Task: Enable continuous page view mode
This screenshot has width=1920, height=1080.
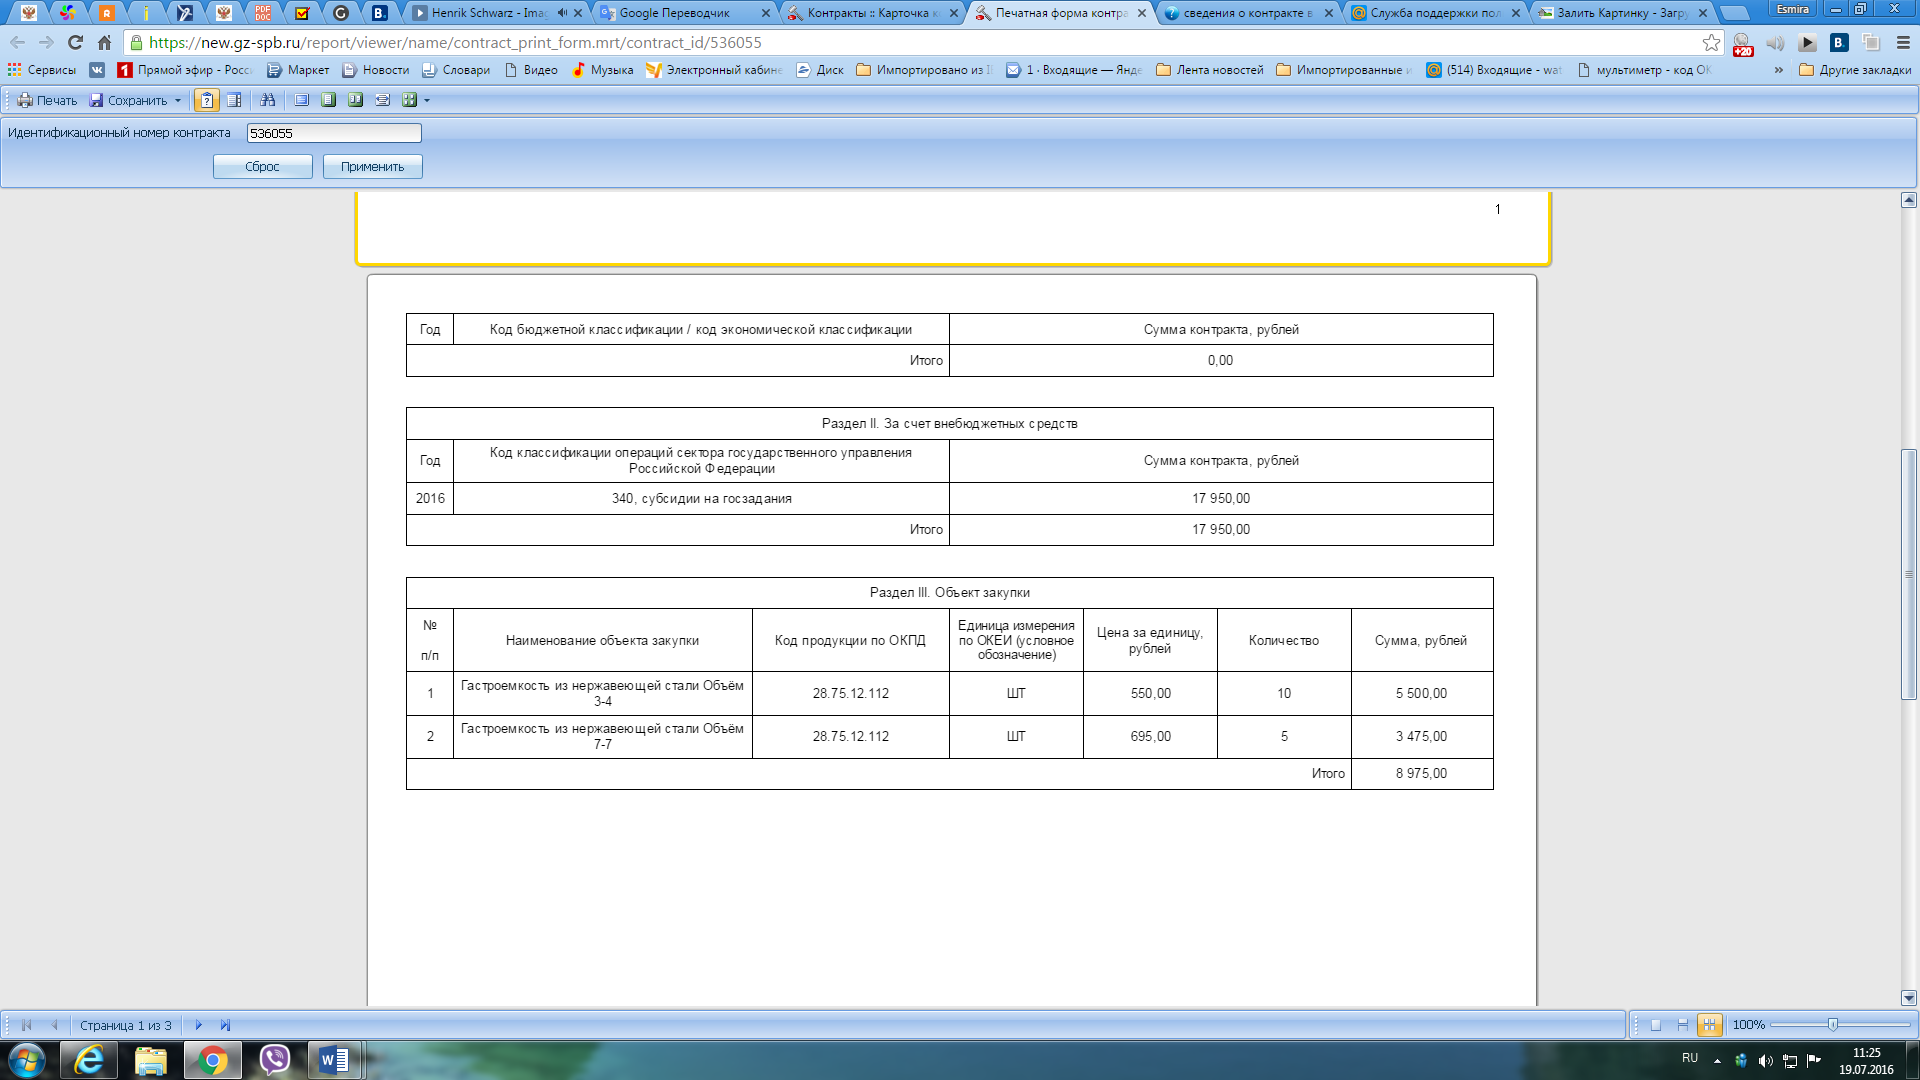Action: click(1683, 1025)
